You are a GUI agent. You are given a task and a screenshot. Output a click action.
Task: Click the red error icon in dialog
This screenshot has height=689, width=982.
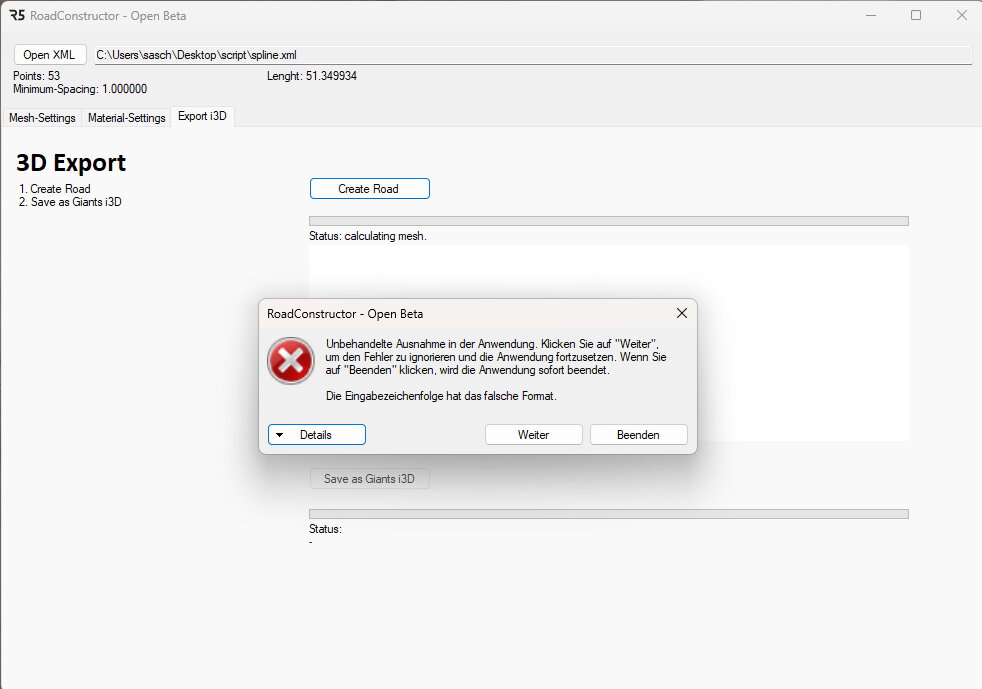(x=290, y=361)
